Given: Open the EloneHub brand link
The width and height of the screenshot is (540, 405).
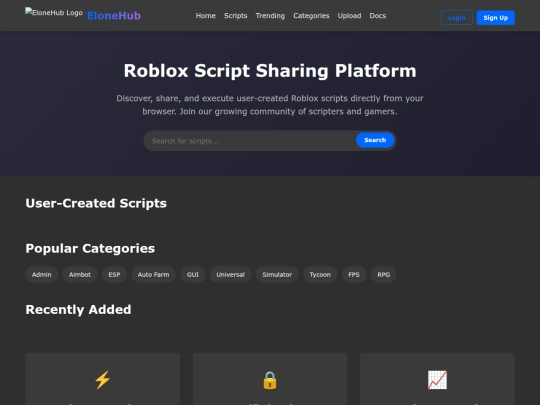Looking at the screenshot, I should pyautogui.click(x=114, y=16).
